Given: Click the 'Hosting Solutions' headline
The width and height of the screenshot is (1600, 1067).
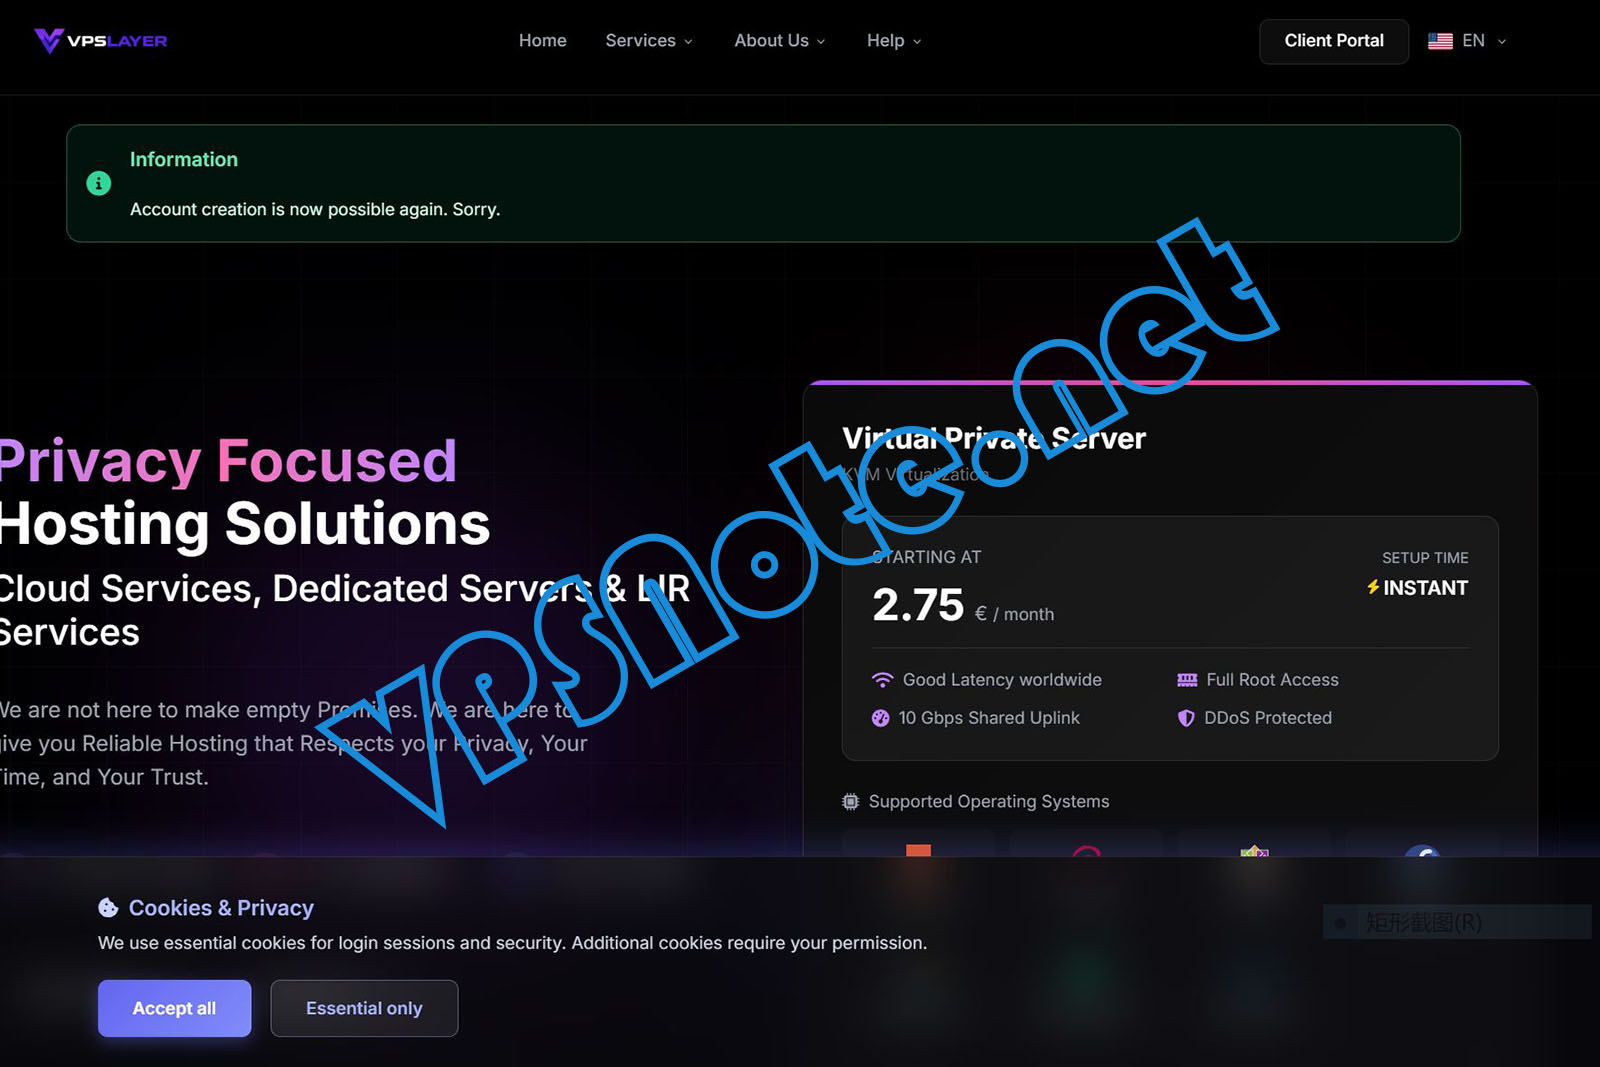Looking at the screenshot, I should 245,523.
